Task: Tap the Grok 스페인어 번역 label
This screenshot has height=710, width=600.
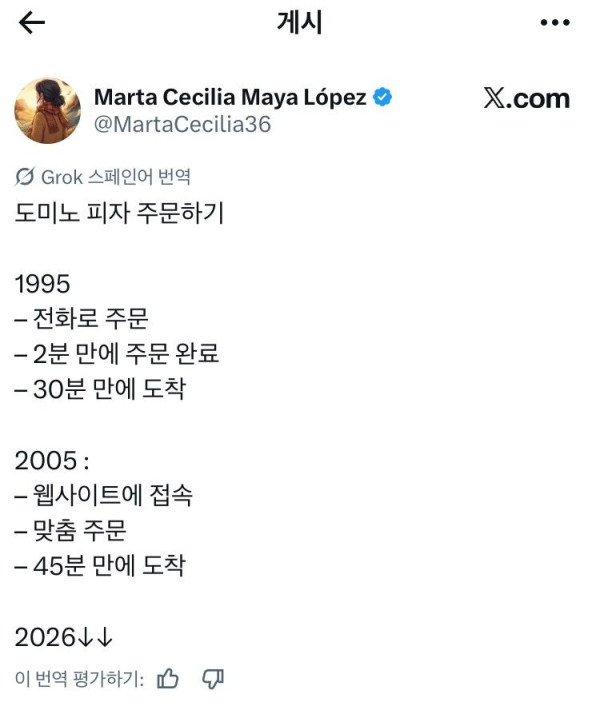Action: click(116, 177)
